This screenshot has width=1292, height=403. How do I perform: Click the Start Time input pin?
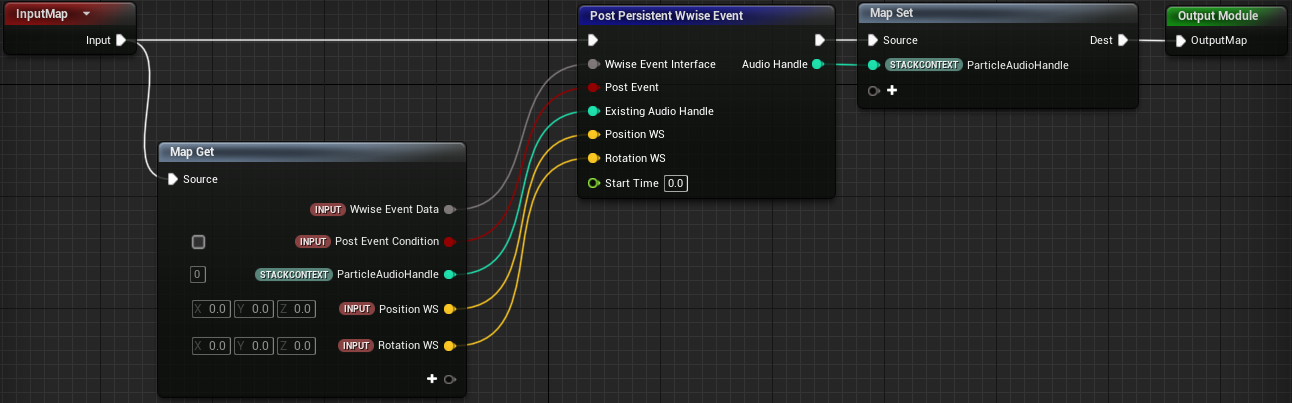593,184
